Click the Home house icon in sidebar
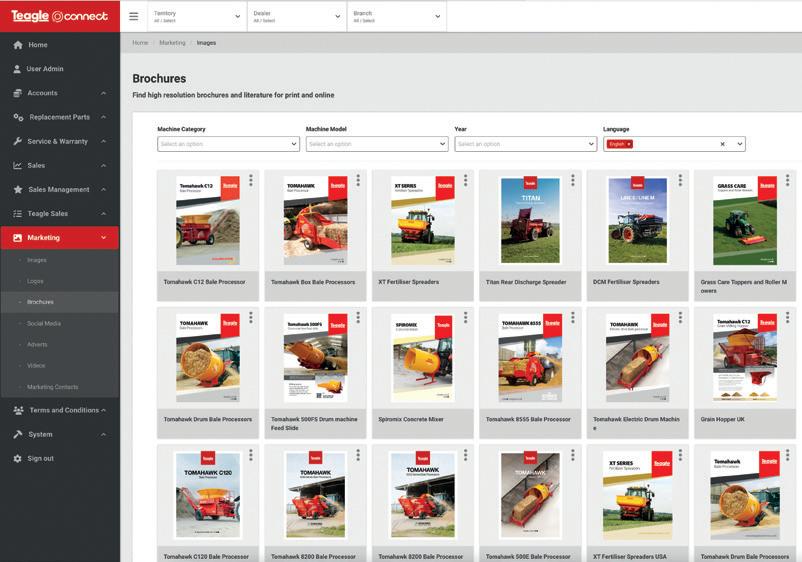The image size is (802, 562). click(x=18, y=44)
